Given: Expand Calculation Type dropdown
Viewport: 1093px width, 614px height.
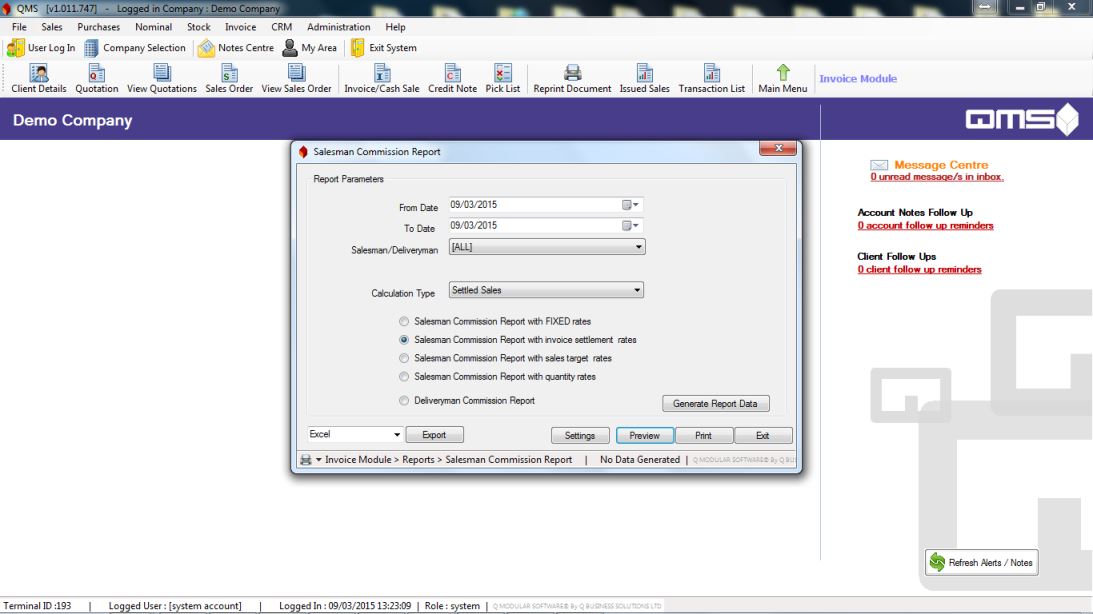Looking at the screenshot, I should click(636, 290).
